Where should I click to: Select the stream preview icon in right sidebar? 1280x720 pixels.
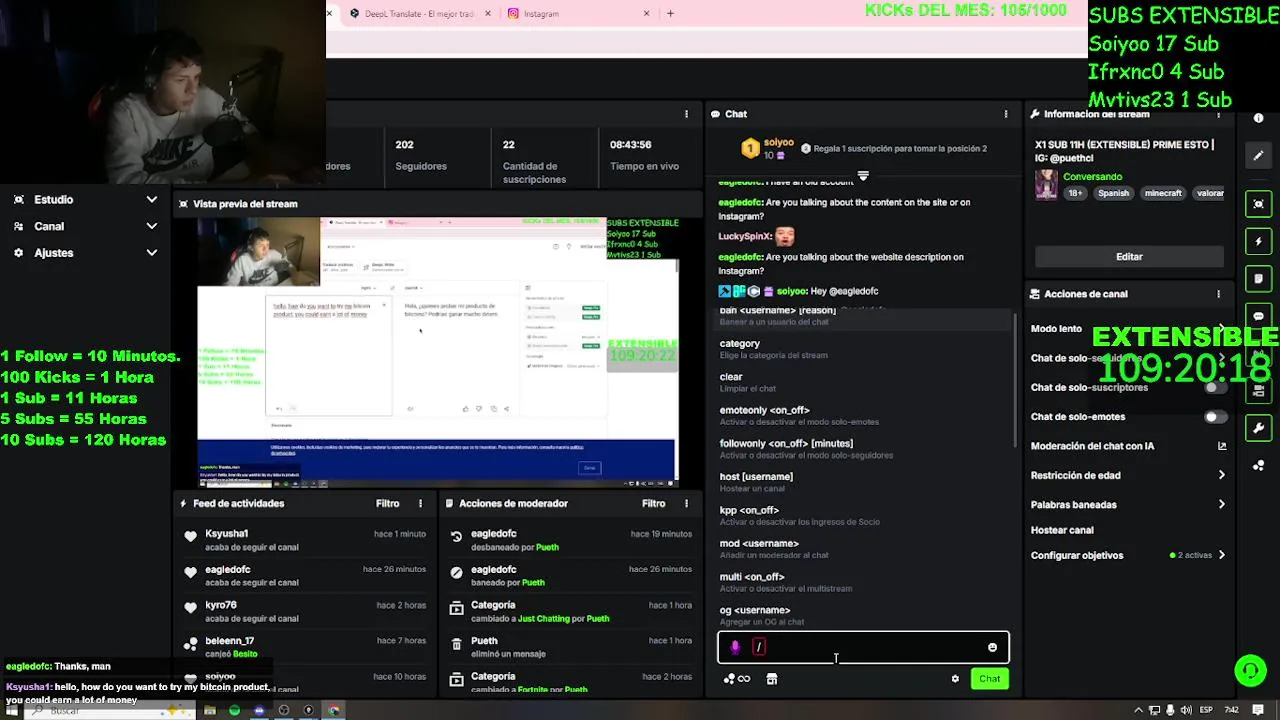(1258, 204)
